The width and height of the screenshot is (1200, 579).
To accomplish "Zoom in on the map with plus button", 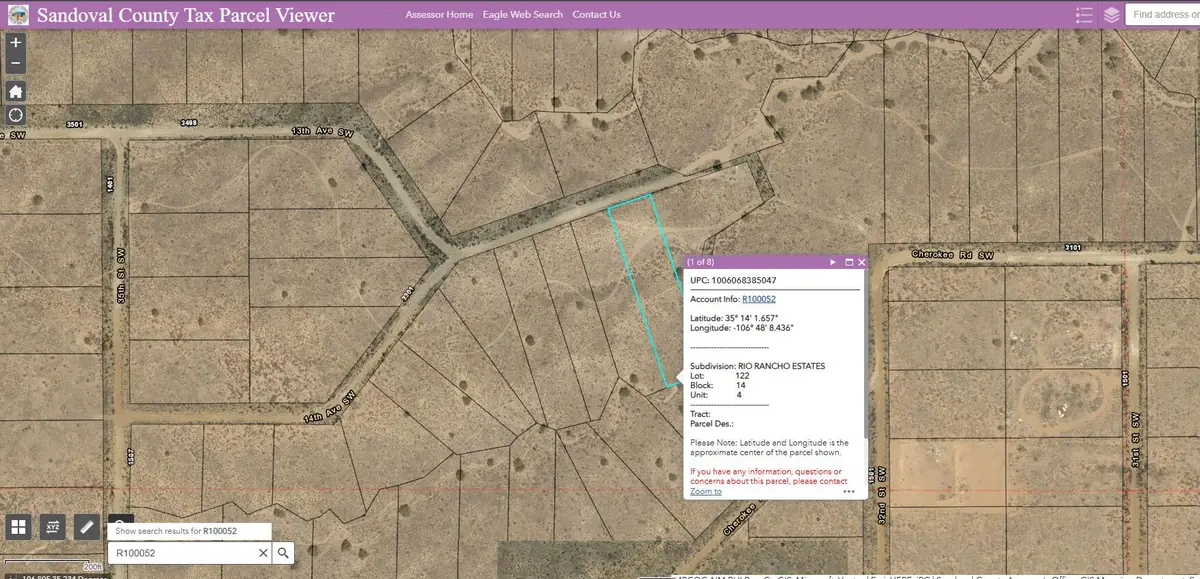I will tap(16, 43).
